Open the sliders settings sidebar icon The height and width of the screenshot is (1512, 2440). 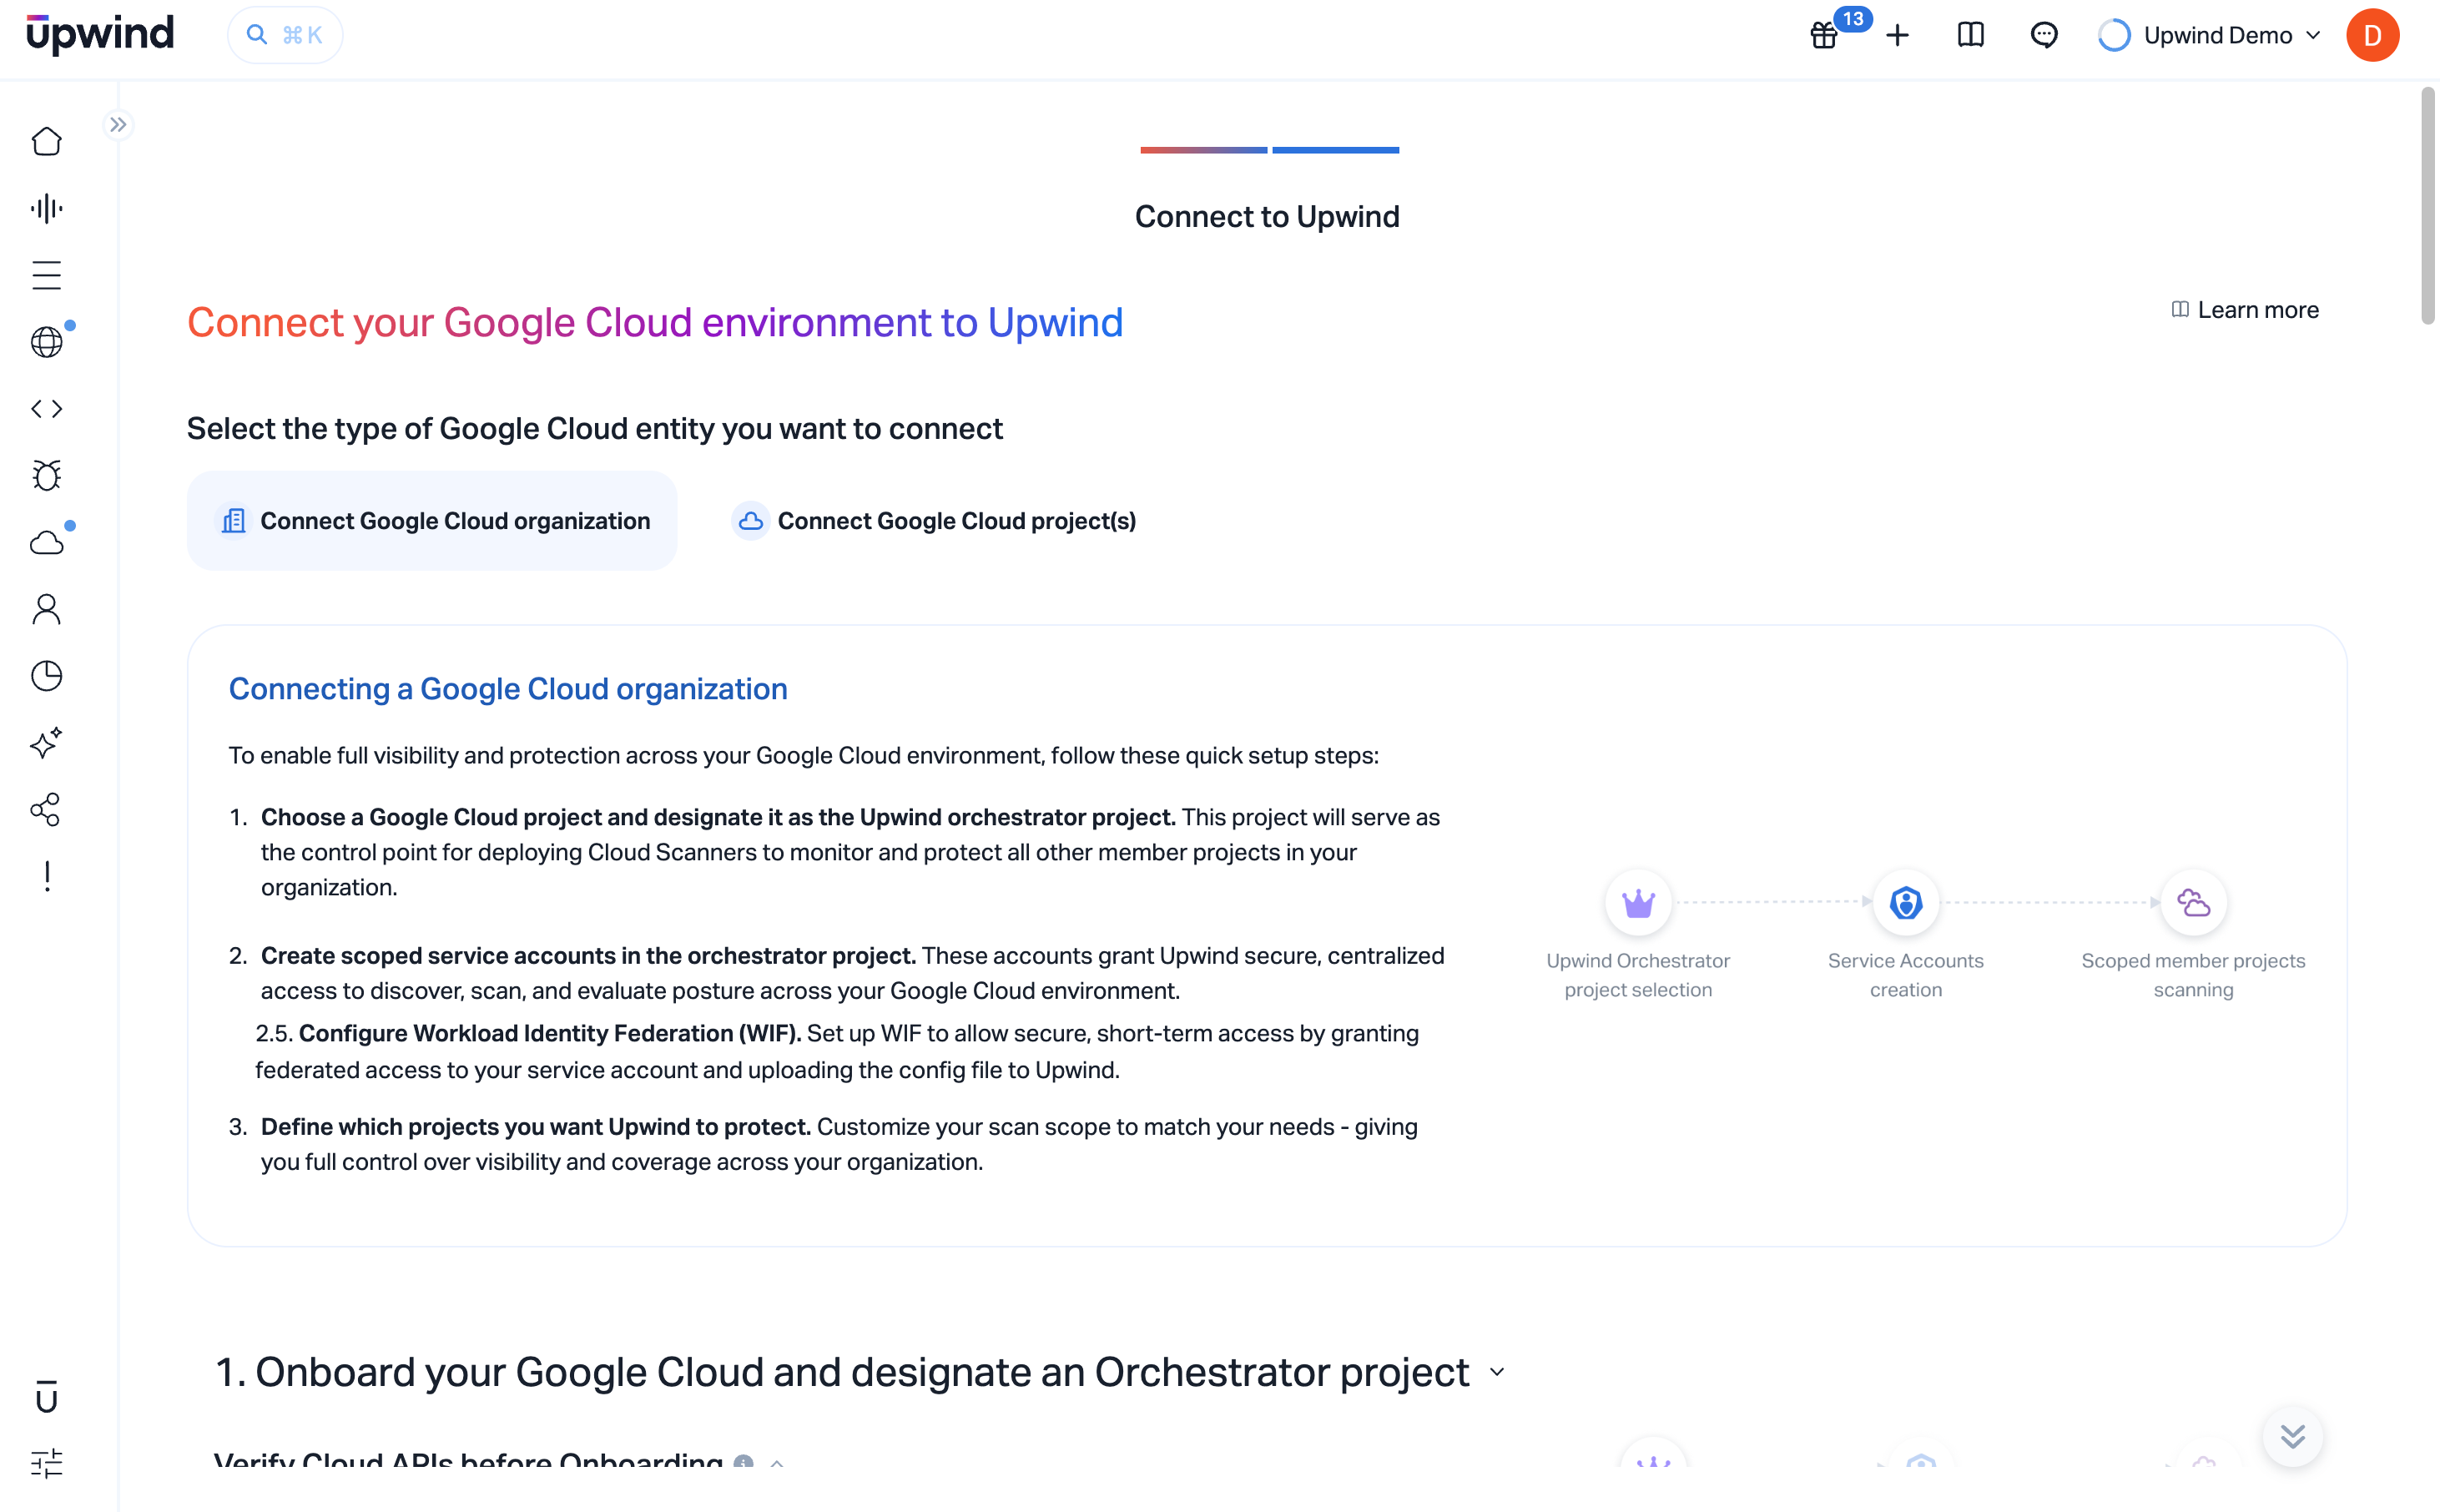(x=46, y=1464)
